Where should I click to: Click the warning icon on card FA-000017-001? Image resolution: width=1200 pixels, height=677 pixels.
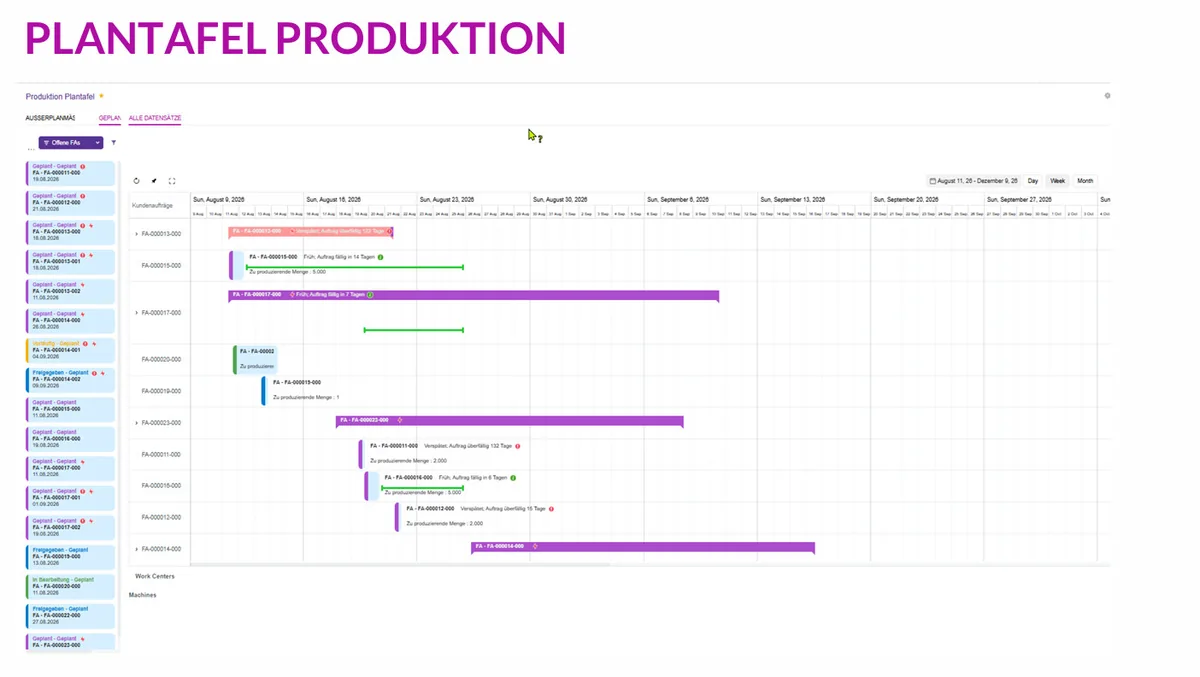click(82, 491)
